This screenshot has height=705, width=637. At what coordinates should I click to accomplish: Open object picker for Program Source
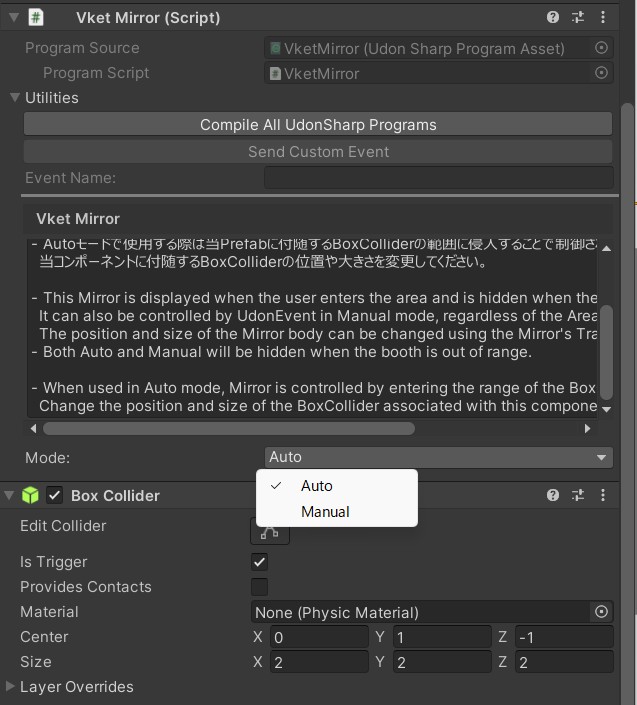[x=601, y=48]
